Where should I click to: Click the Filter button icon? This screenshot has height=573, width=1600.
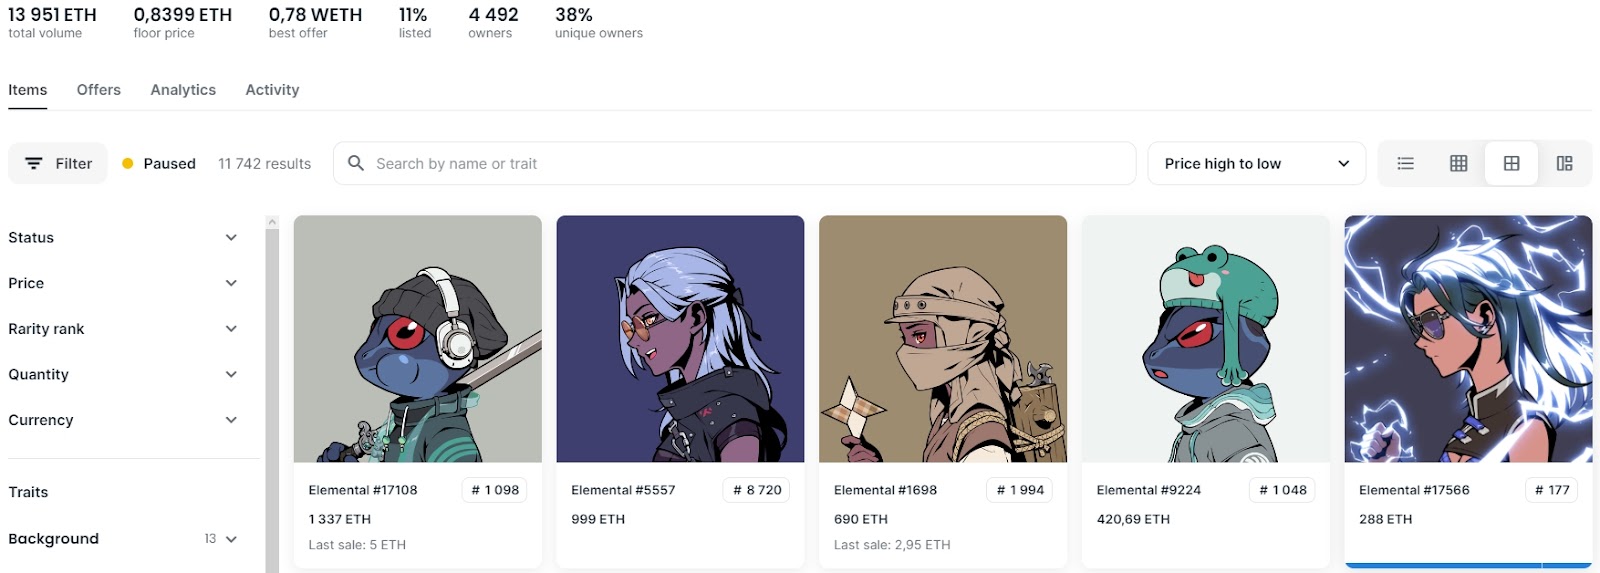[34, 163]
